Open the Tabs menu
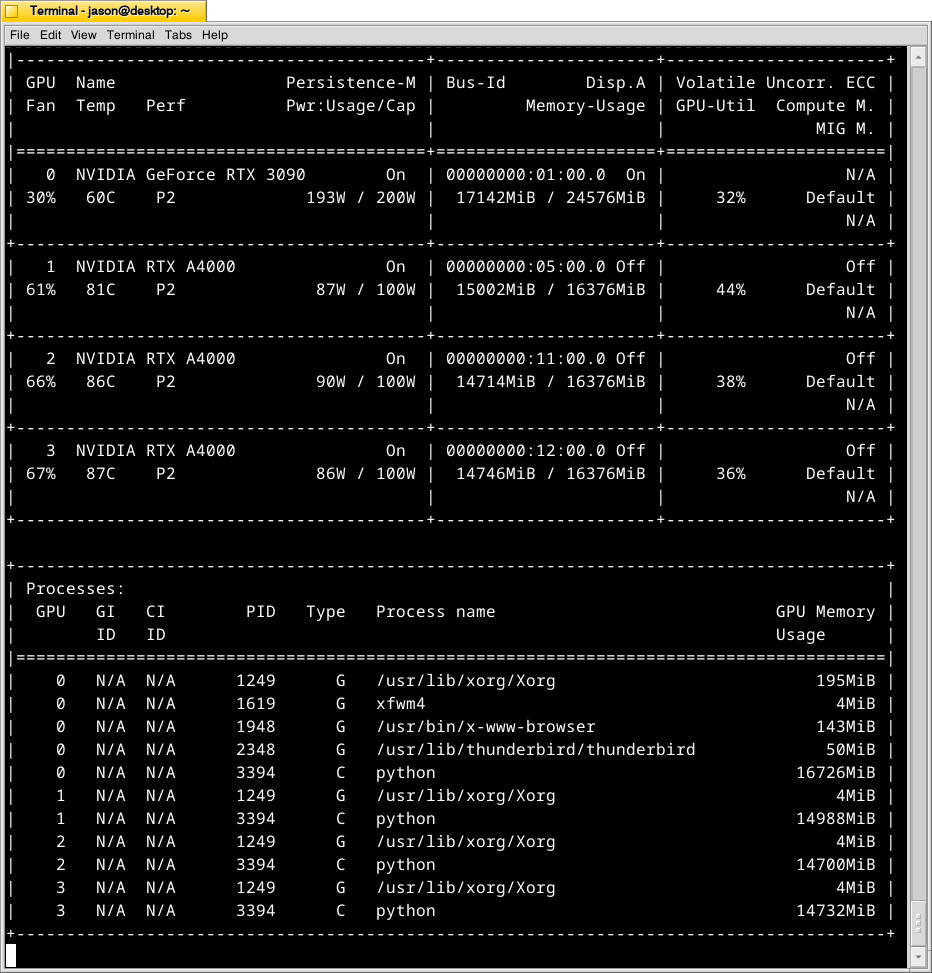932x973 pixels. pos(178,34)
